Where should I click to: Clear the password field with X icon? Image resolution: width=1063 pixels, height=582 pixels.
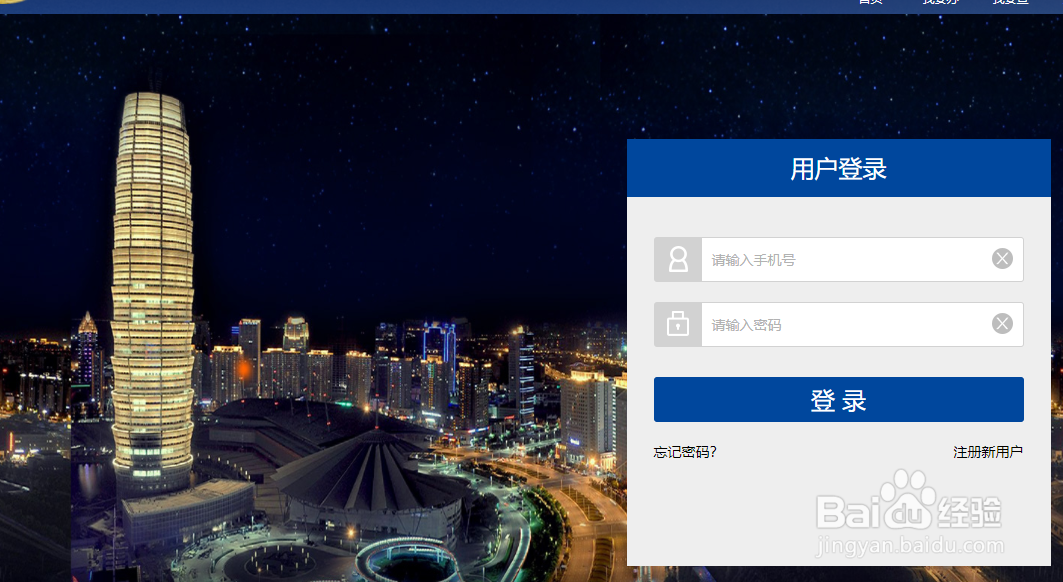click(x=1002, y=324)
